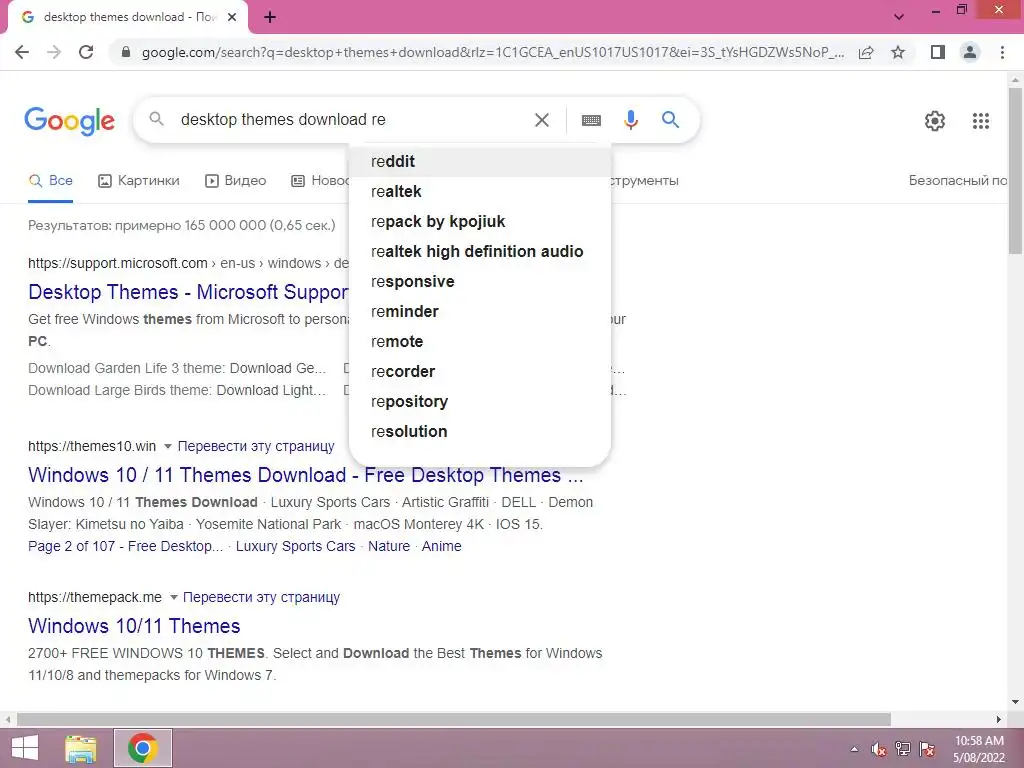Expand dropdown arrow beside themes10.win
This screenshot has width=1024, height=768.
[168, 447]
